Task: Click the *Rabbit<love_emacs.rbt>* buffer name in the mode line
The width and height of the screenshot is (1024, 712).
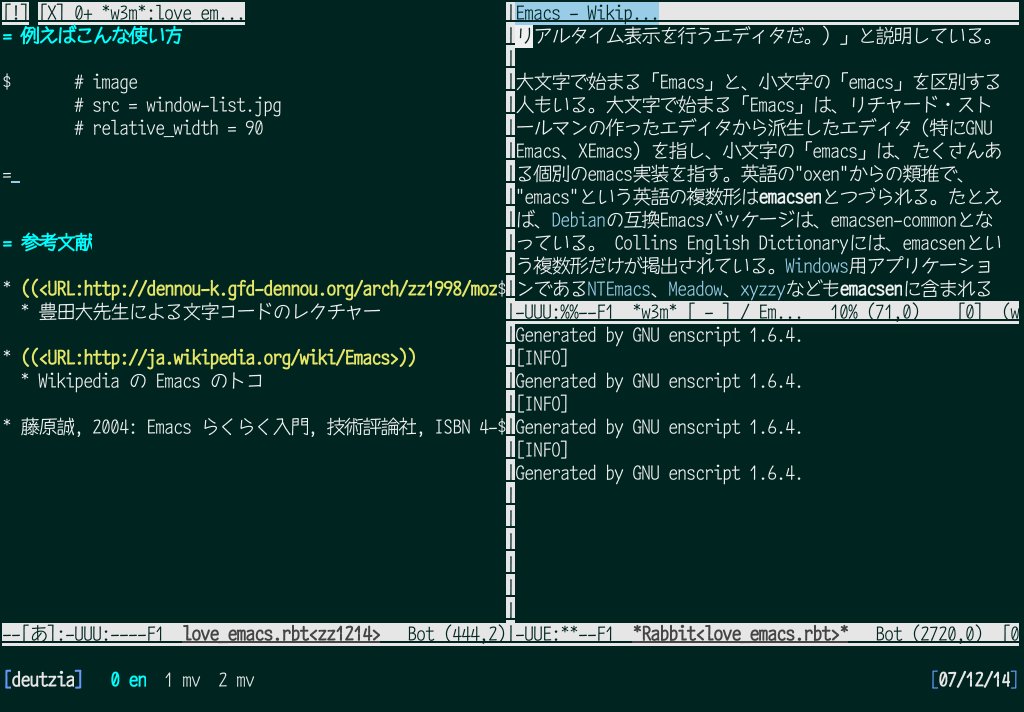Action: click(x=740, y=634)
